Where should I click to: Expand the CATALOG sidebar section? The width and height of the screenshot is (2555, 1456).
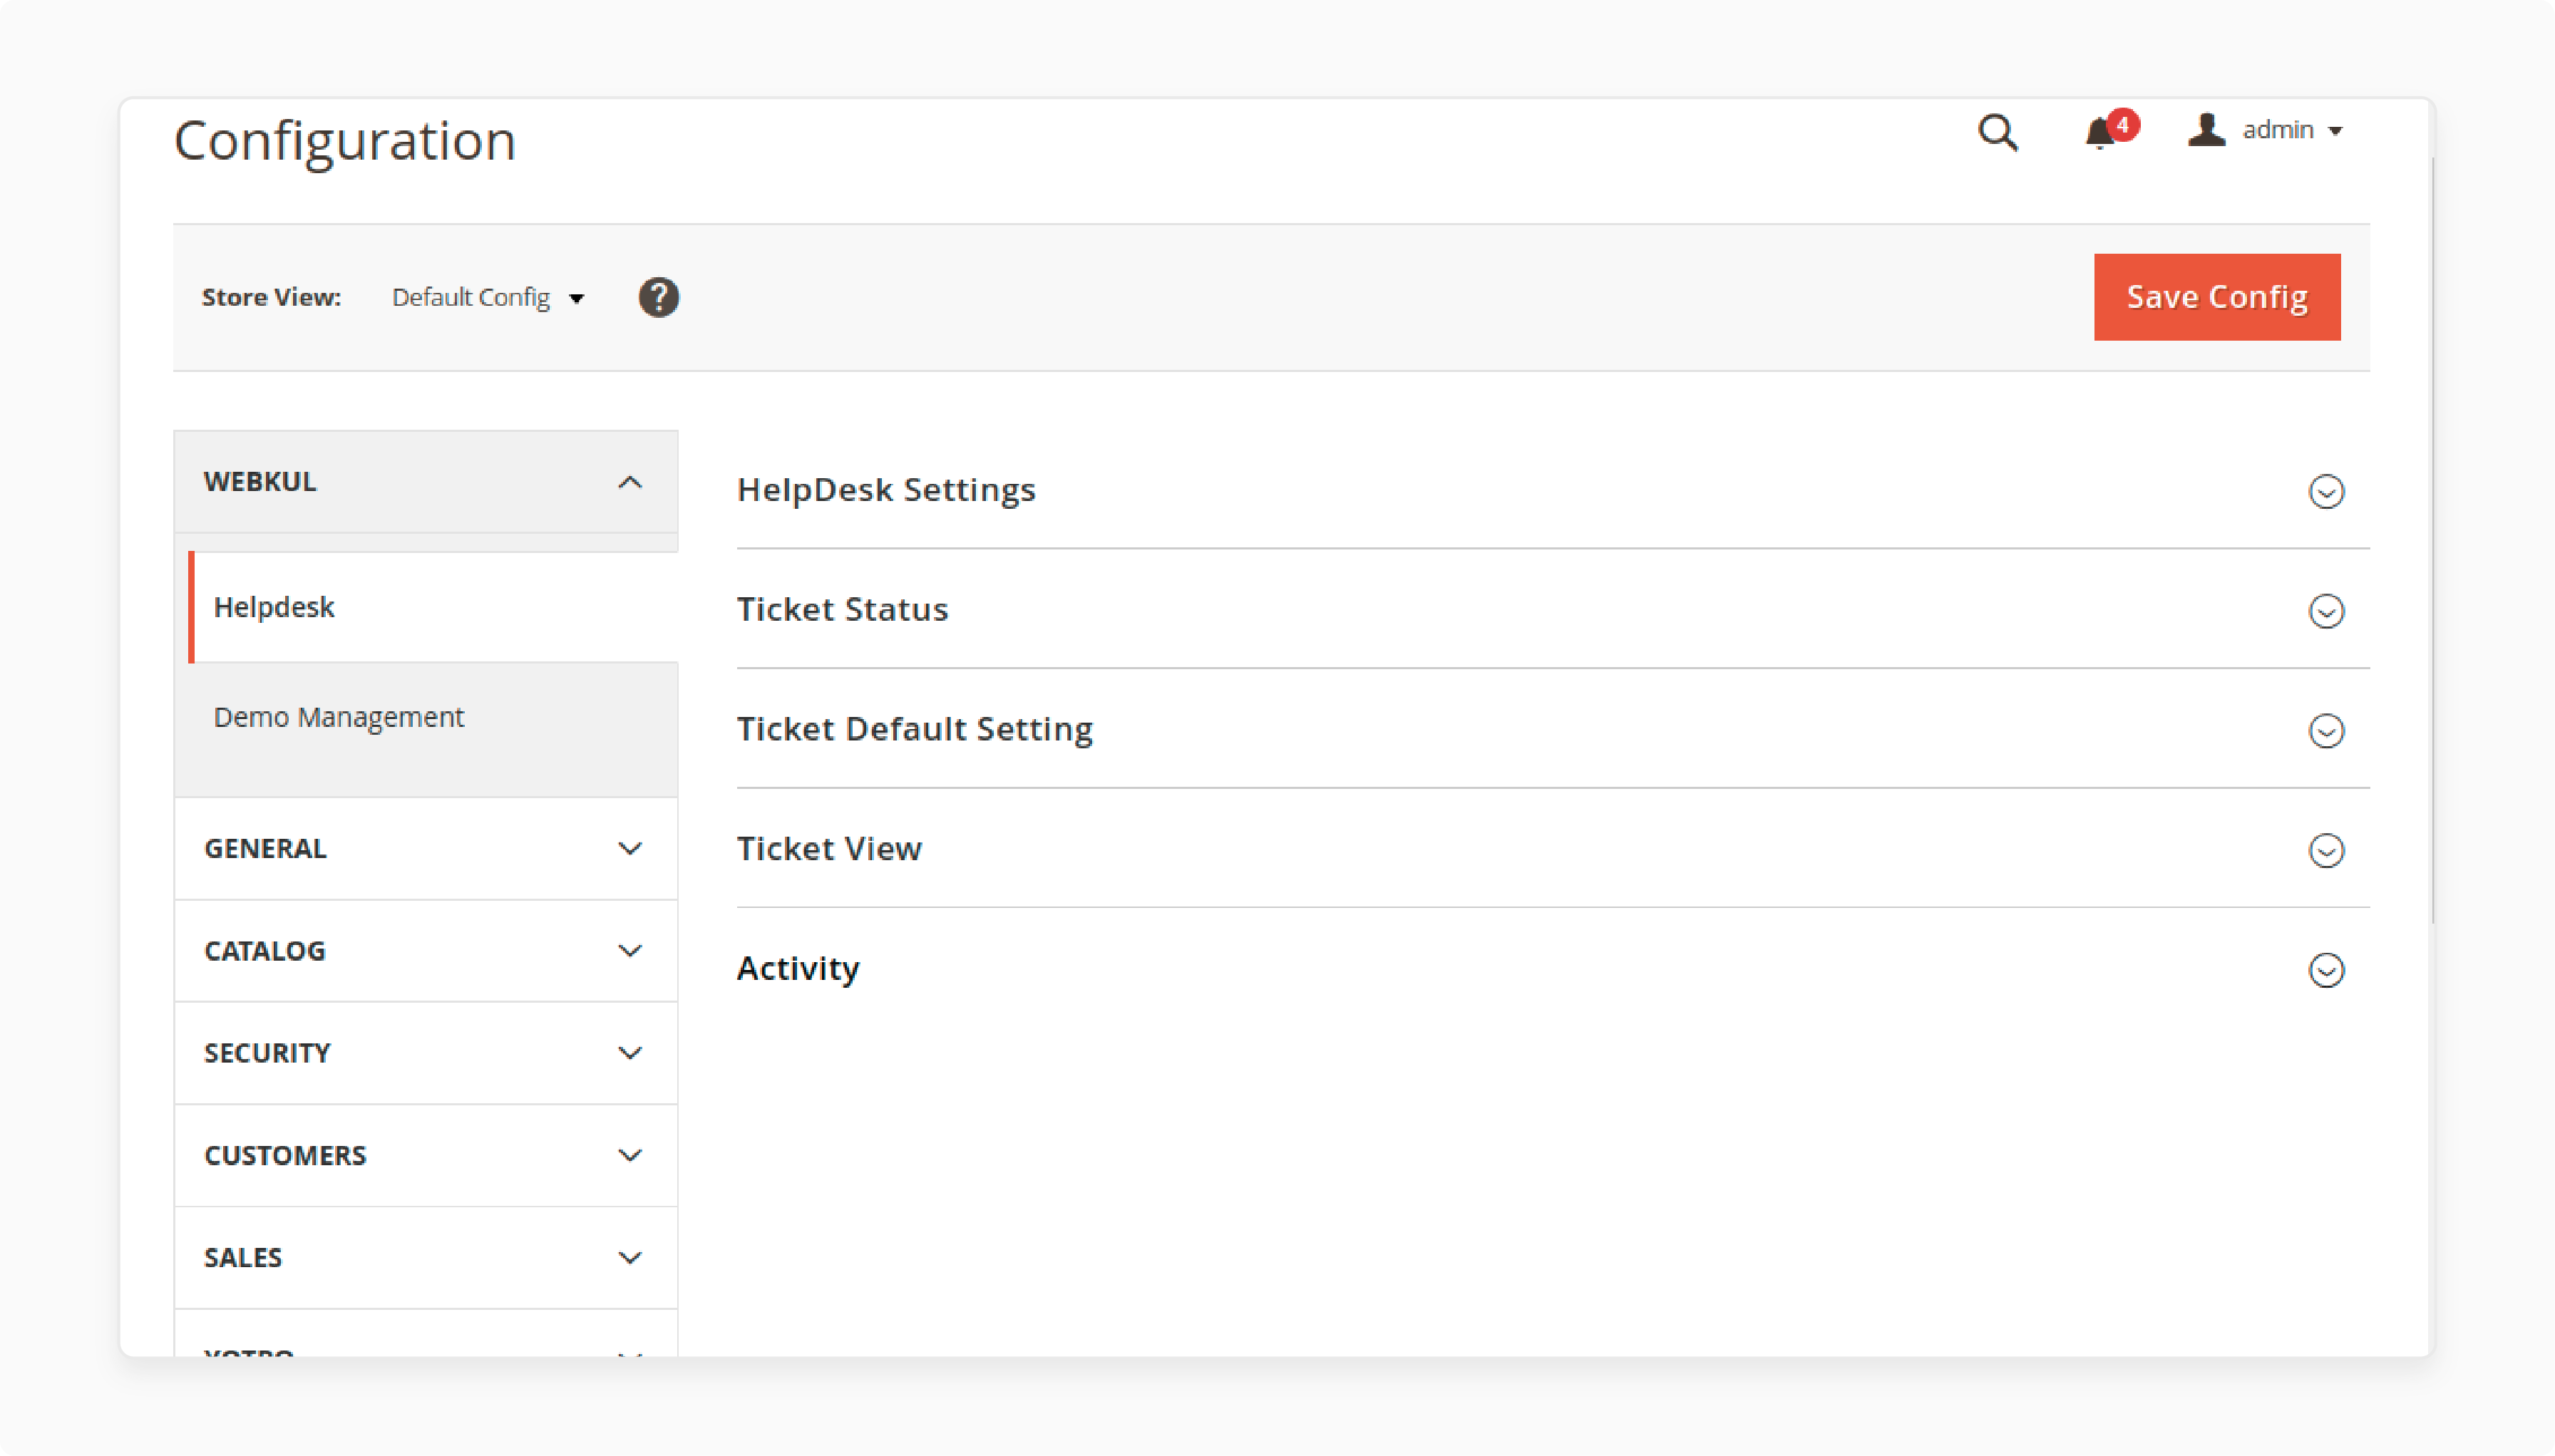tap(426, 950)
